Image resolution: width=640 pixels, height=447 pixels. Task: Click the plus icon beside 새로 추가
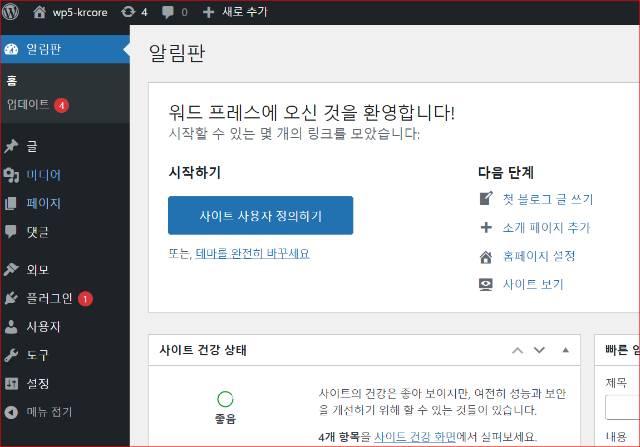209,12
